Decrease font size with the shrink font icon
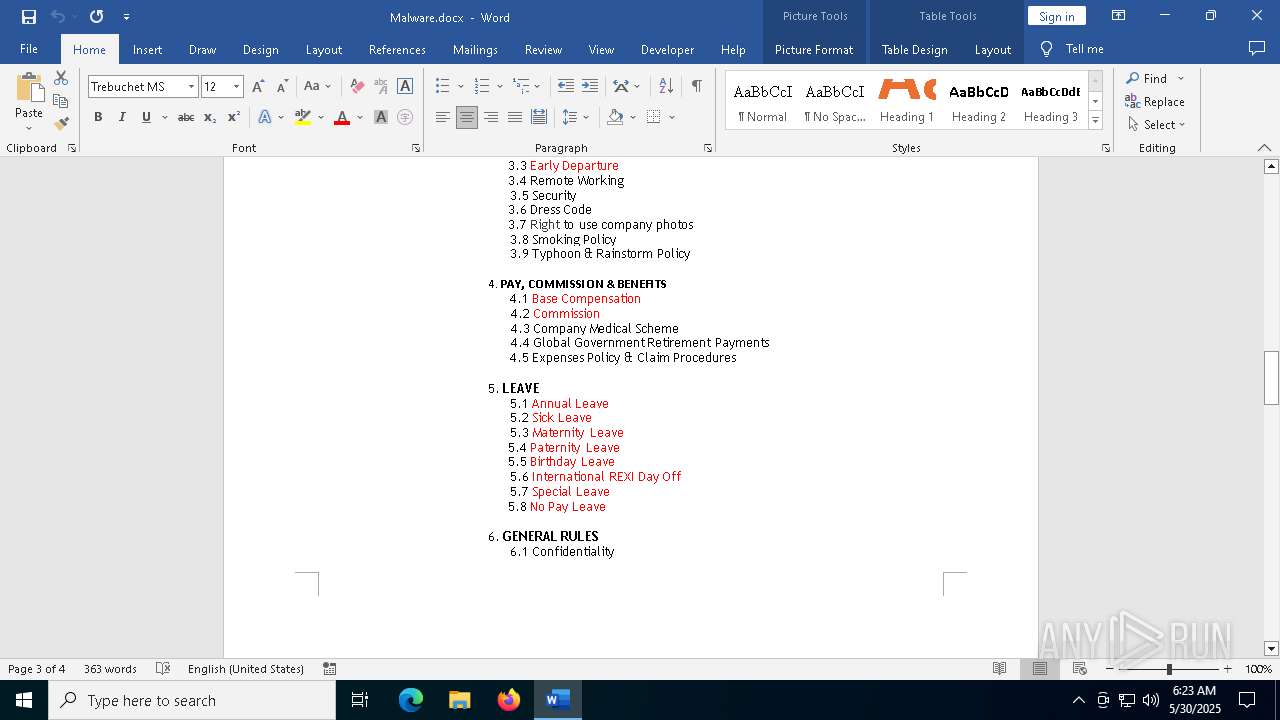 (282, 87)
